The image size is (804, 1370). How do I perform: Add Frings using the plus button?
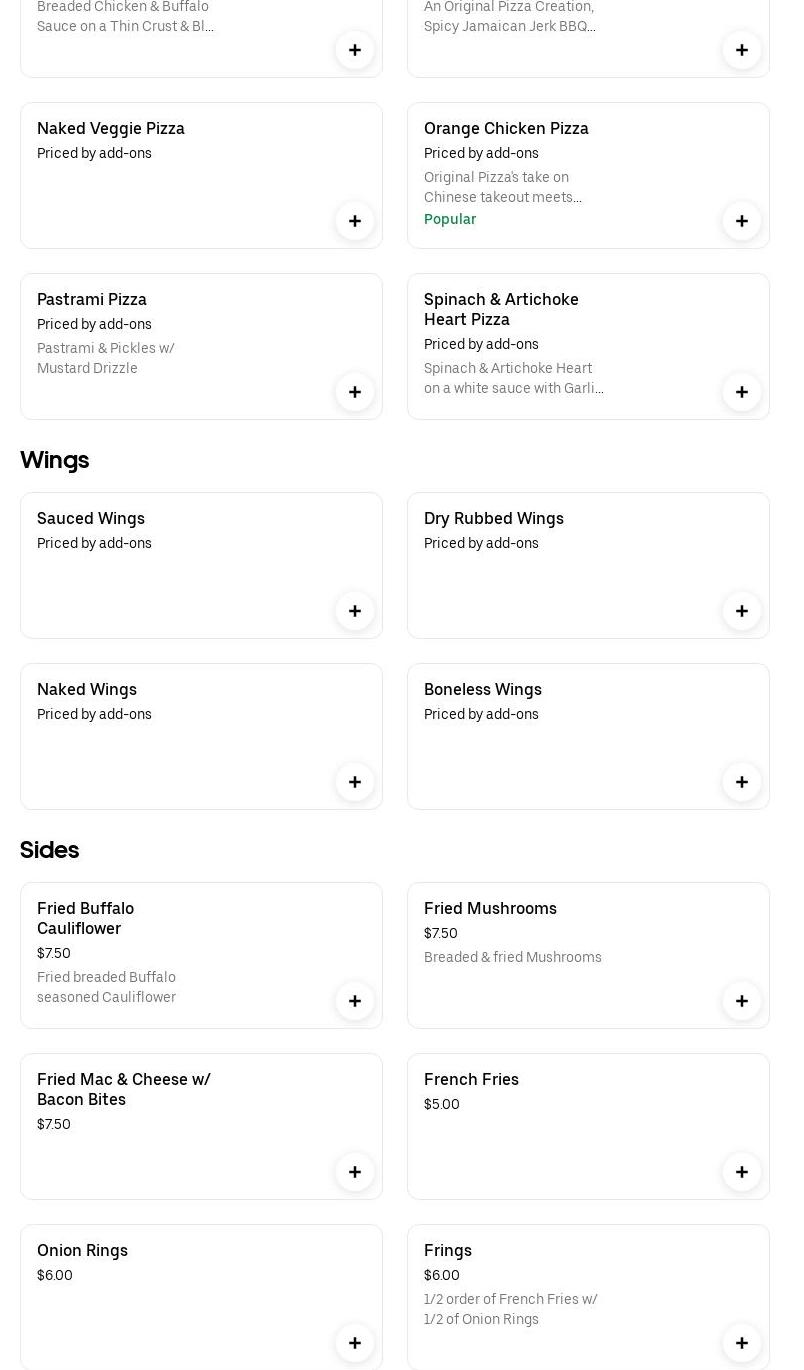pos(742,1343)
